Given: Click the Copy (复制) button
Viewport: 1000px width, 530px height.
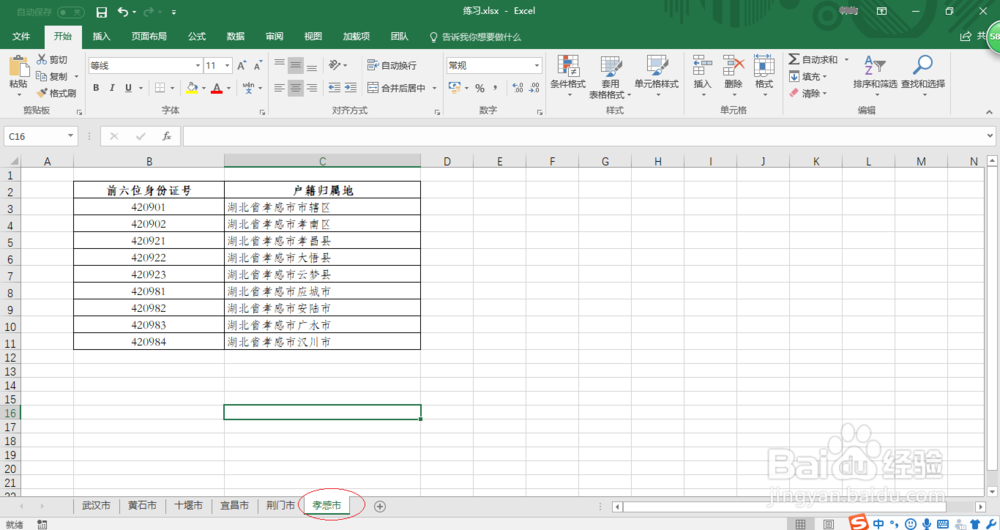Looking at the screenshot, I should click(x=52, y=77).
